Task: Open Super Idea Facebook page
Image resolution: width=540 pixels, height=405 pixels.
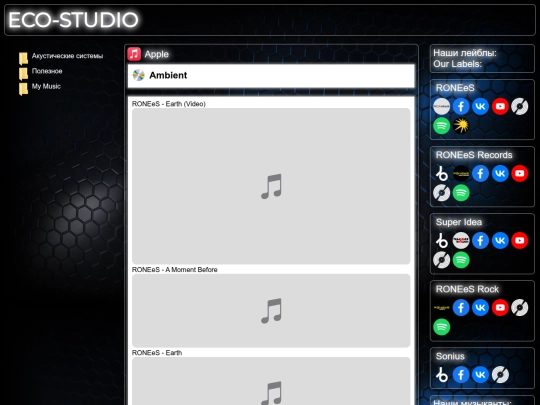Action: 480,240
